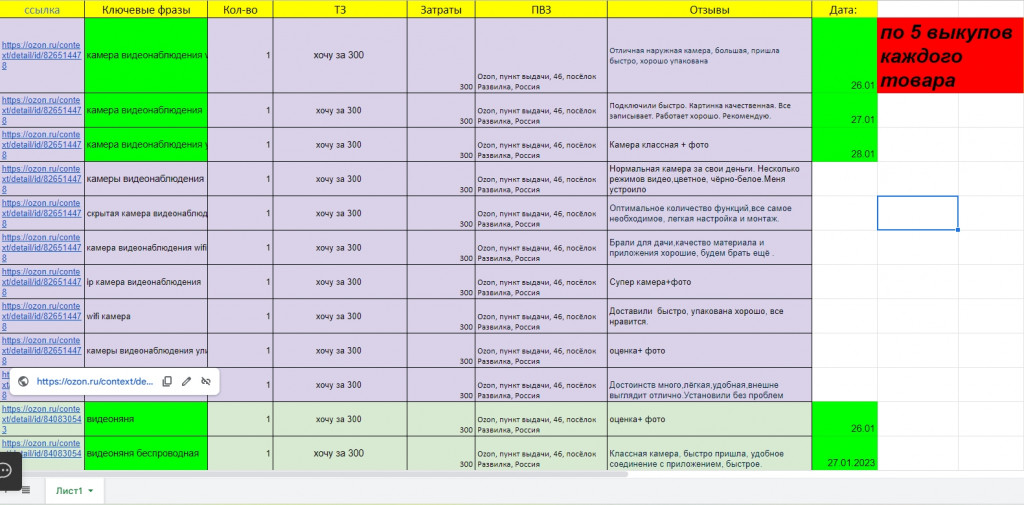The image size is (1024, 505).
Task: Select the 'скрытая камера видеонаблюд' keyword cell
Action: tap(146, 213)
